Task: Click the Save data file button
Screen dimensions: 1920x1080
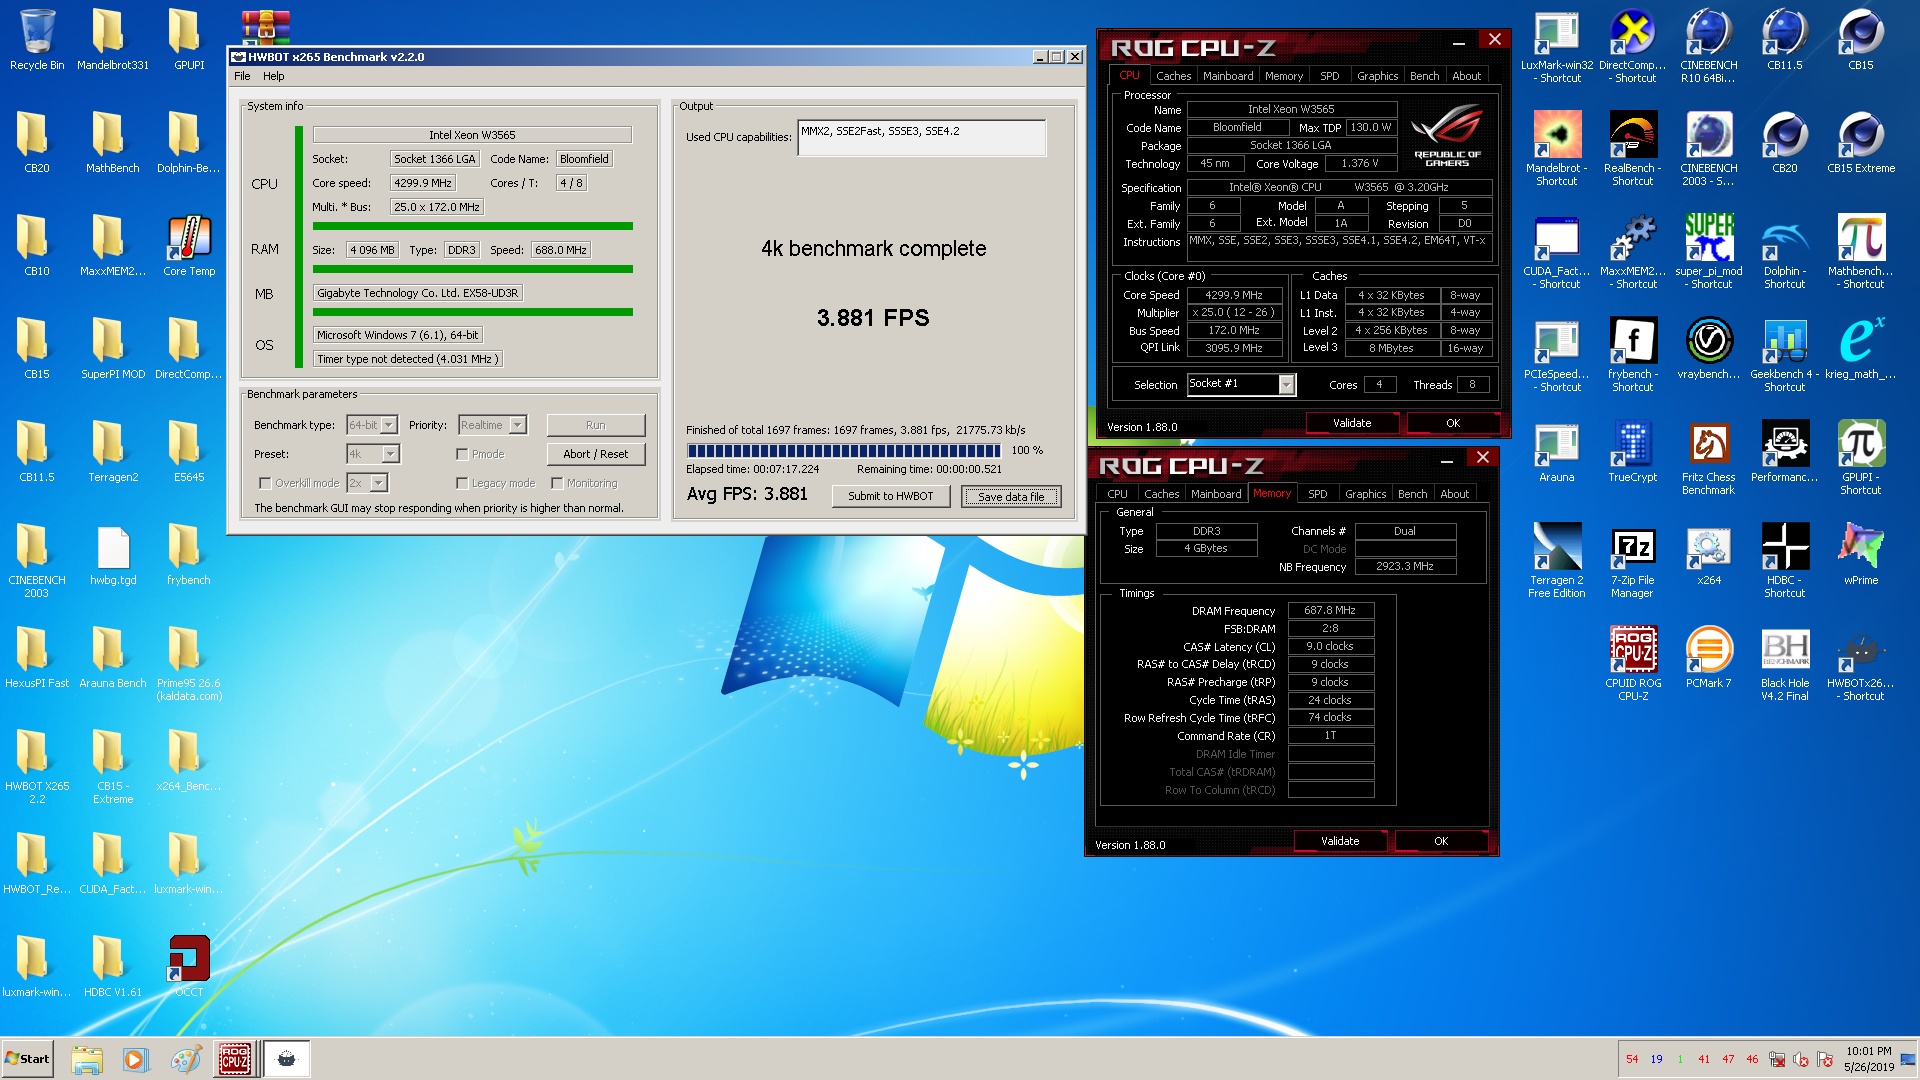Action: click(x=1011, y=496)
